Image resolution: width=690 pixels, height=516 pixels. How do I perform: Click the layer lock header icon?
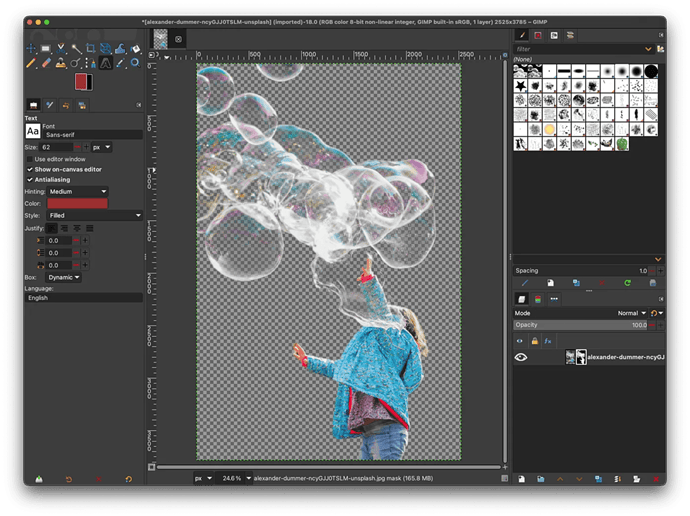click(x=534, y=341)
